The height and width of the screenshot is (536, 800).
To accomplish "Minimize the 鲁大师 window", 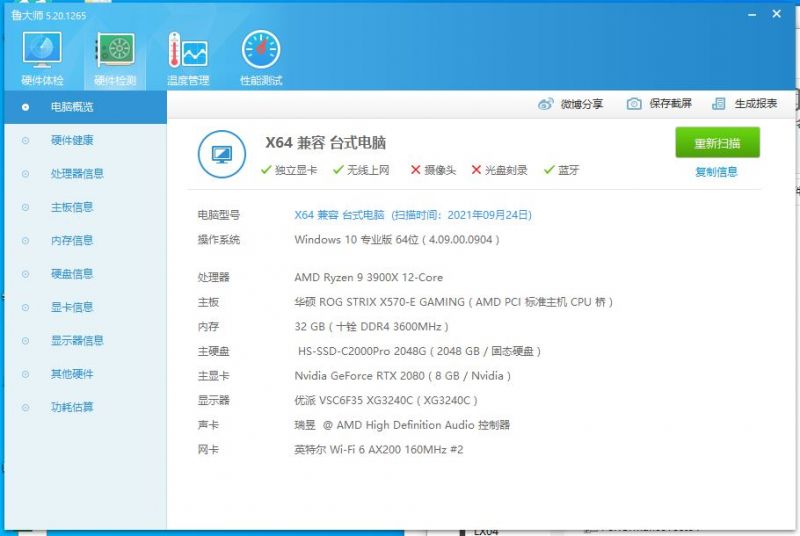I will pyautogui.click(x=752, y=15).
